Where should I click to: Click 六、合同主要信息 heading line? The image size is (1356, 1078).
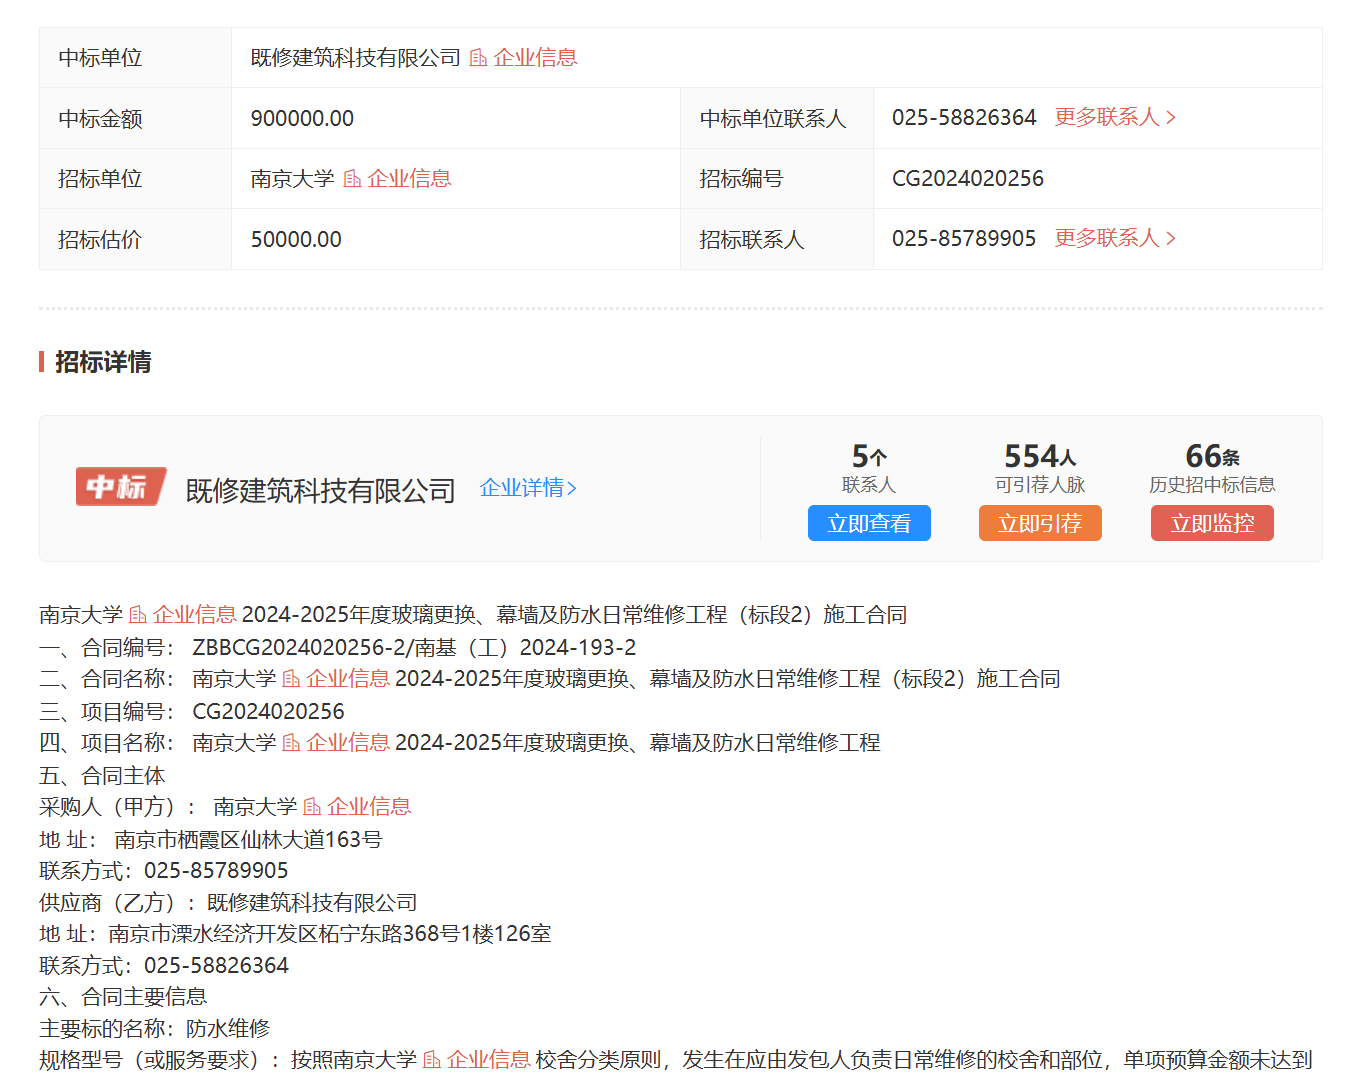click(x=123, y=997)
